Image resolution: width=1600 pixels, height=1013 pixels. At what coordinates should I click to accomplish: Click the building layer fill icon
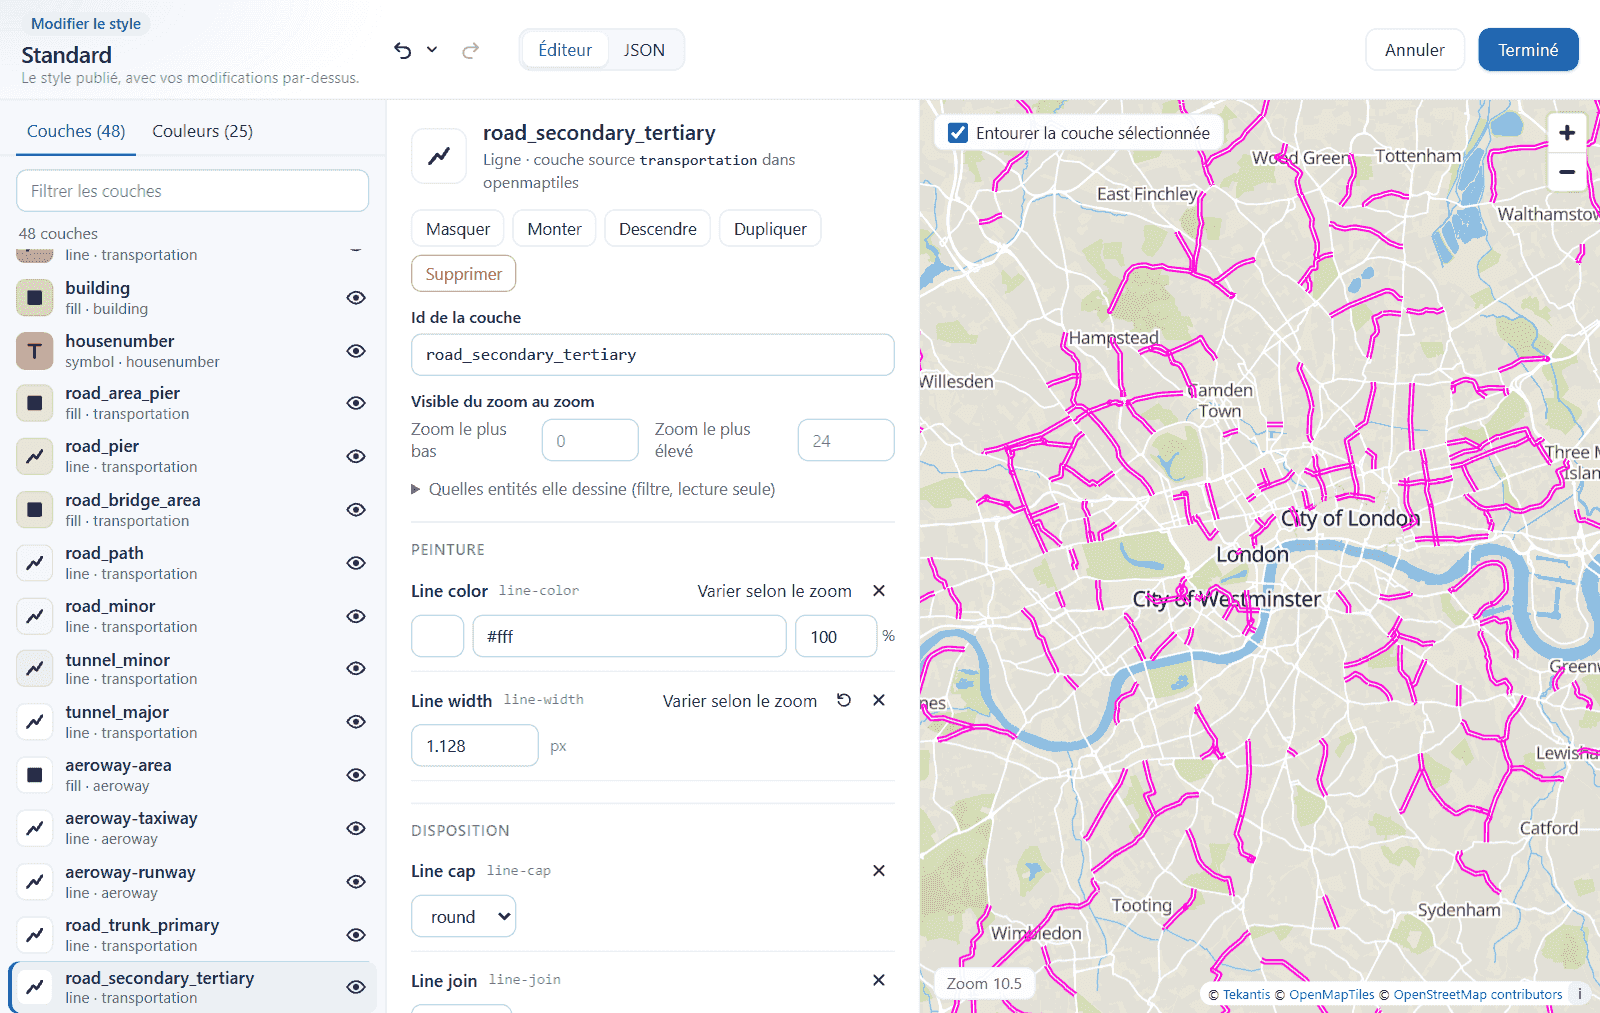click(35, 298)
